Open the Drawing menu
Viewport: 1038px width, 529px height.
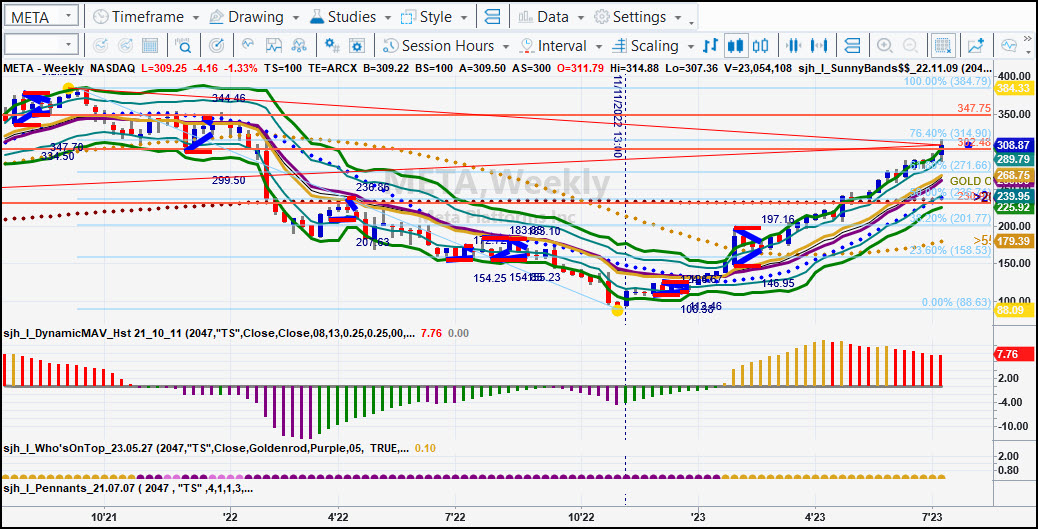coord(254,17)
